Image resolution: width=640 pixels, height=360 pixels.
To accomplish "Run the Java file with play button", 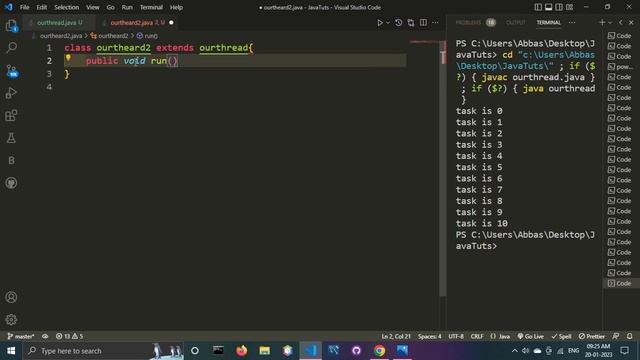I will tap(380, 23).
